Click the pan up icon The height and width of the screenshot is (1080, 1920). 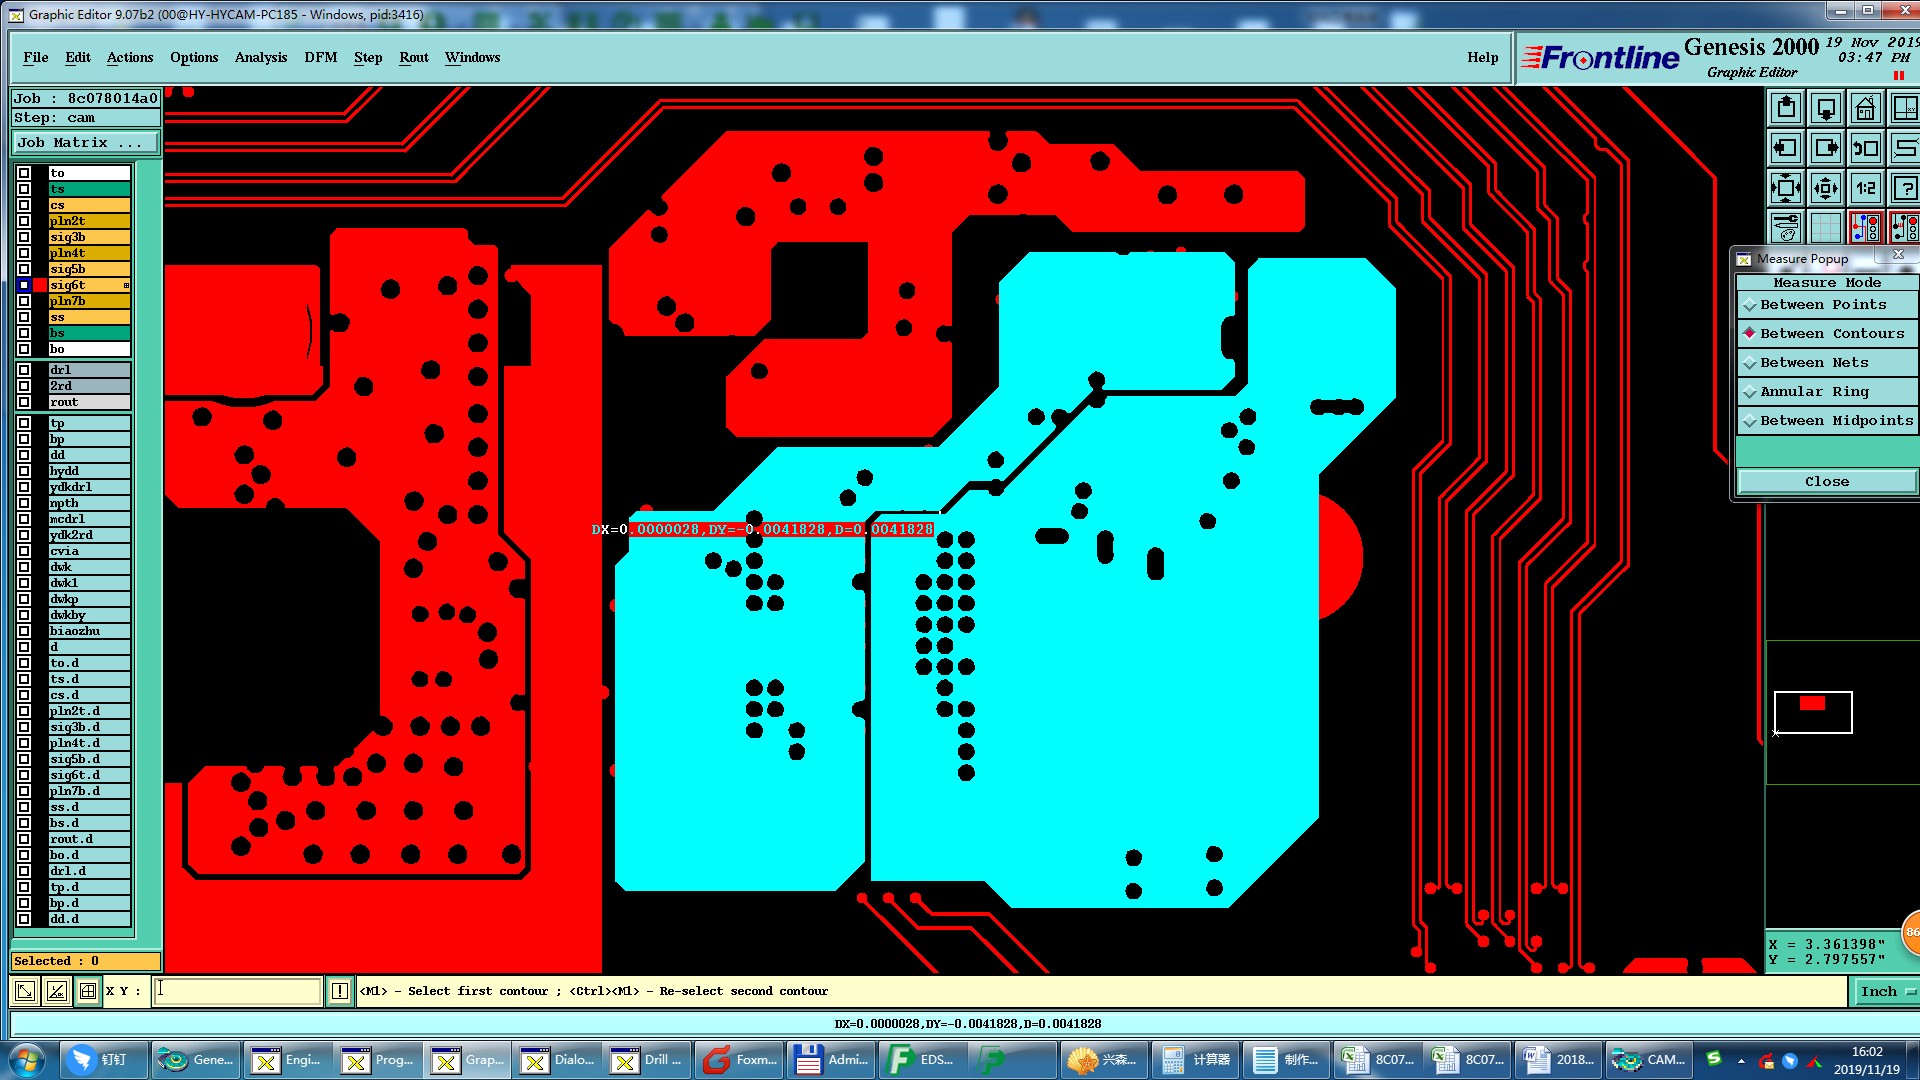(x=1786, y=109)
